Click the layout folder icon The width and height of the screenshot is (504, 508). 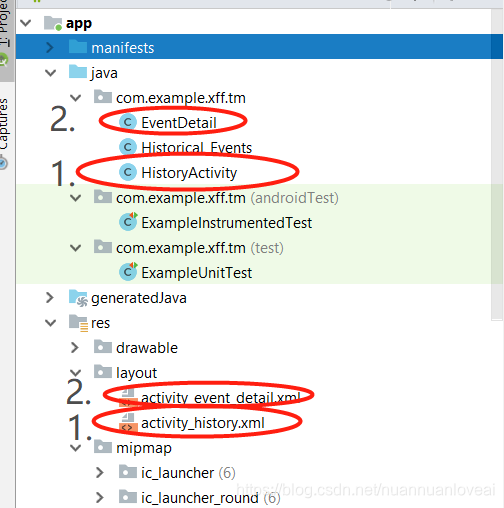coord(103,372)
